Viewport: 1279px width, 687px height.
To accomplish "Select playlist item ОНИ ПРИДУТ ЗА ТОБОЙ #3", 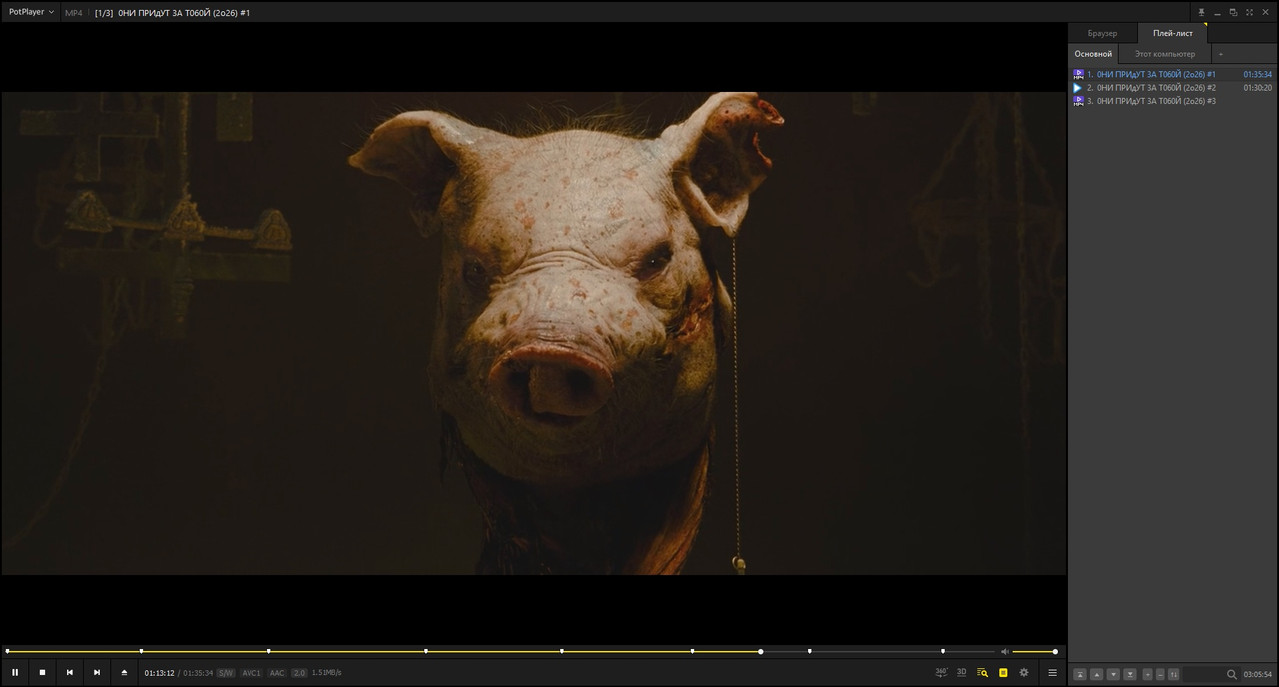I will coord(1172,101).
